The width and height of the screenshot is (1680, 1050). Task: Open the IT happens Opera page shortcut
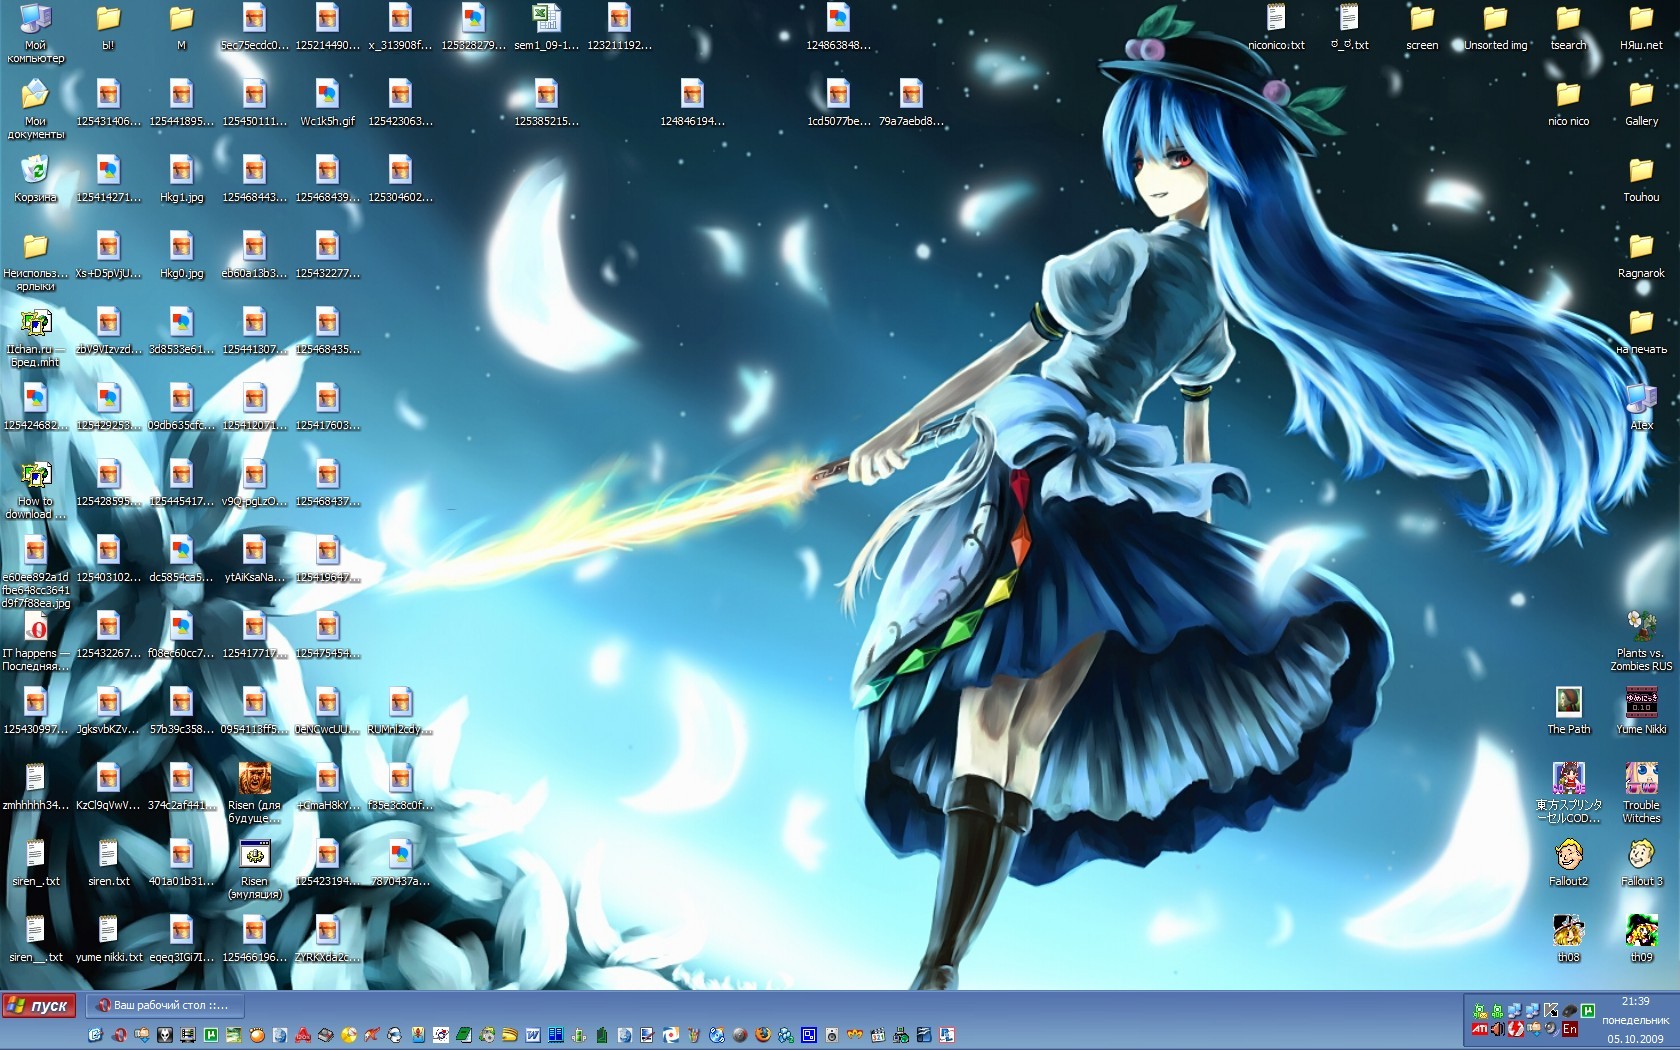point(36,640)
